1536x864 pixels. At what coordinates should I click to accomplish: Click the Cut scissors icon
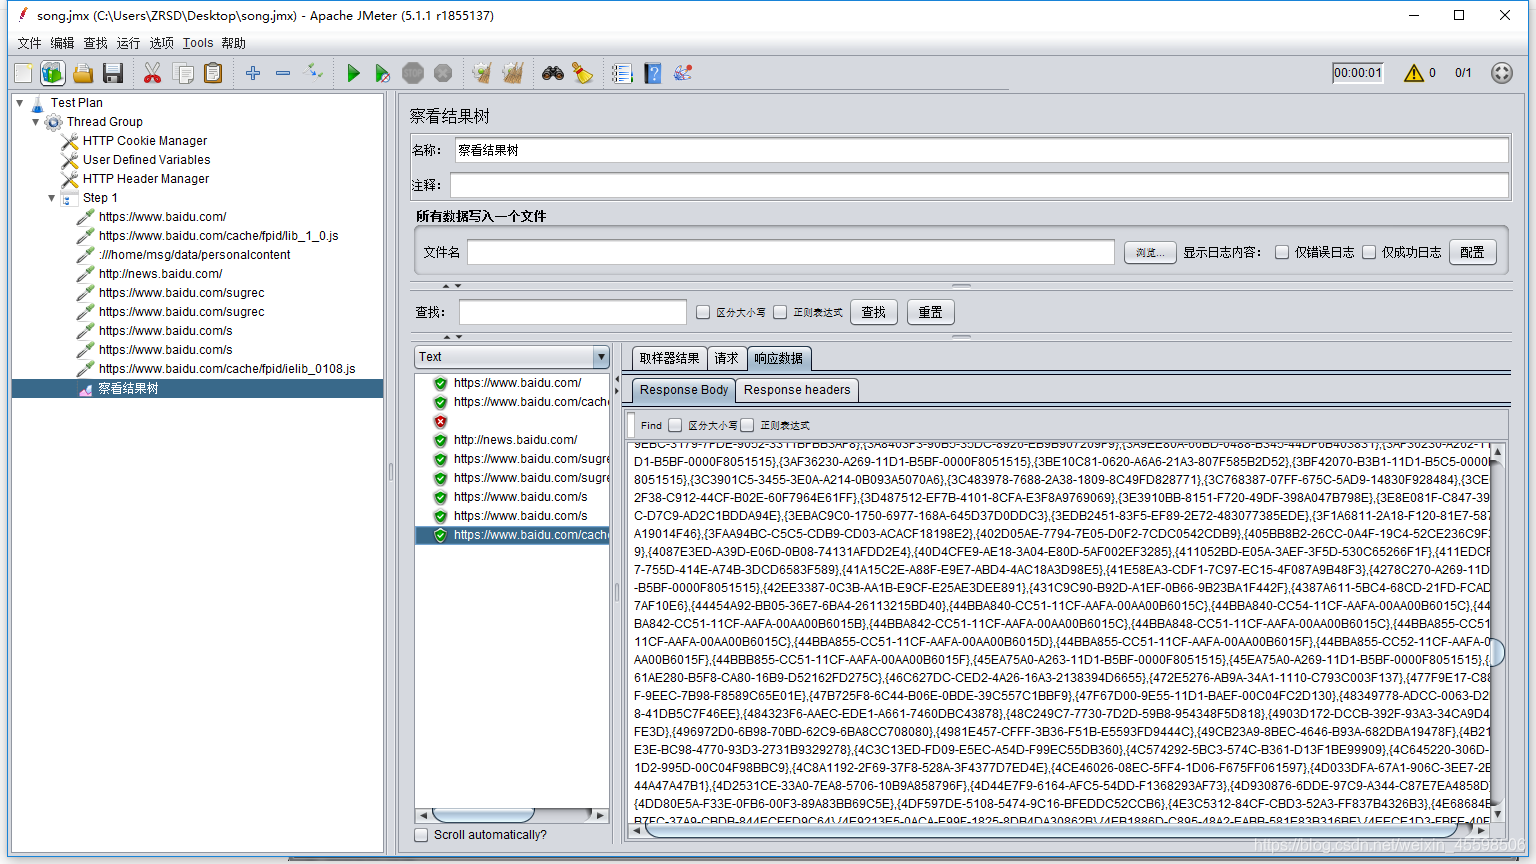click(x=152, y=73)
